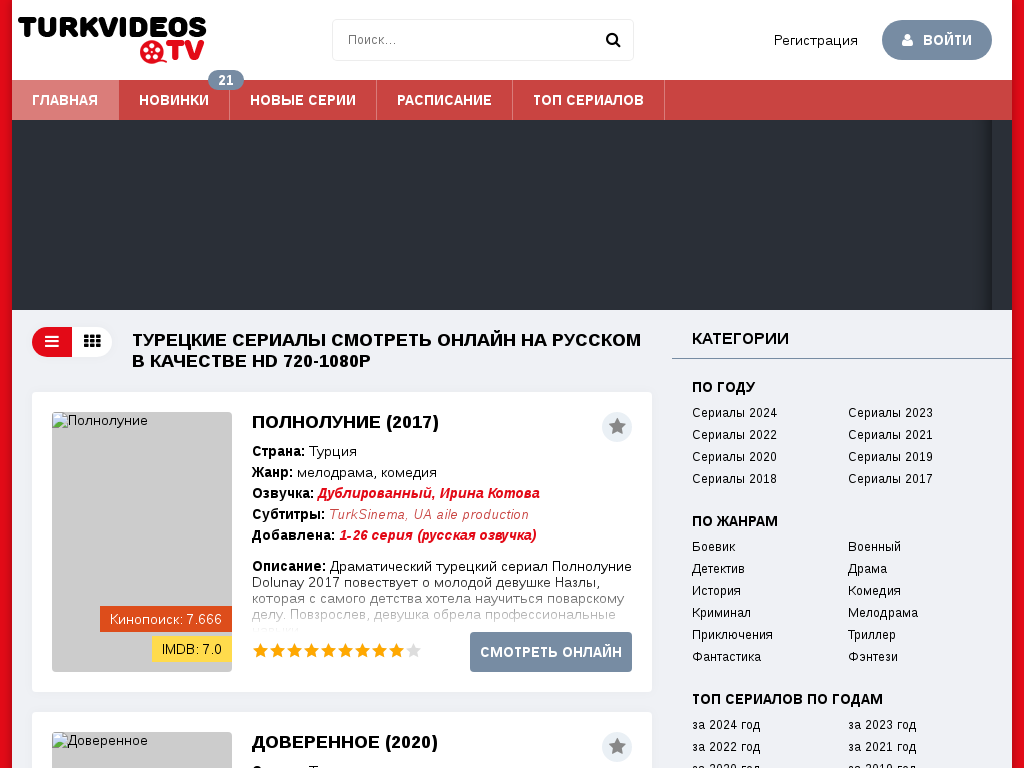1024x768 pixels.
Task: Open the Полнолуние poster thumbnail
Action: (x=142, y=542)
